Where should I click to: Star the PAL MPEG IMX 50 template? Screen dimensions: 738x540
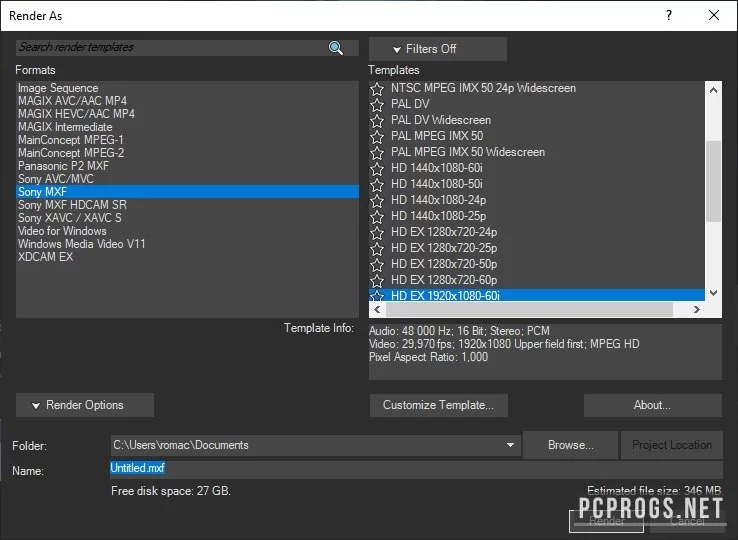(377, 137)
